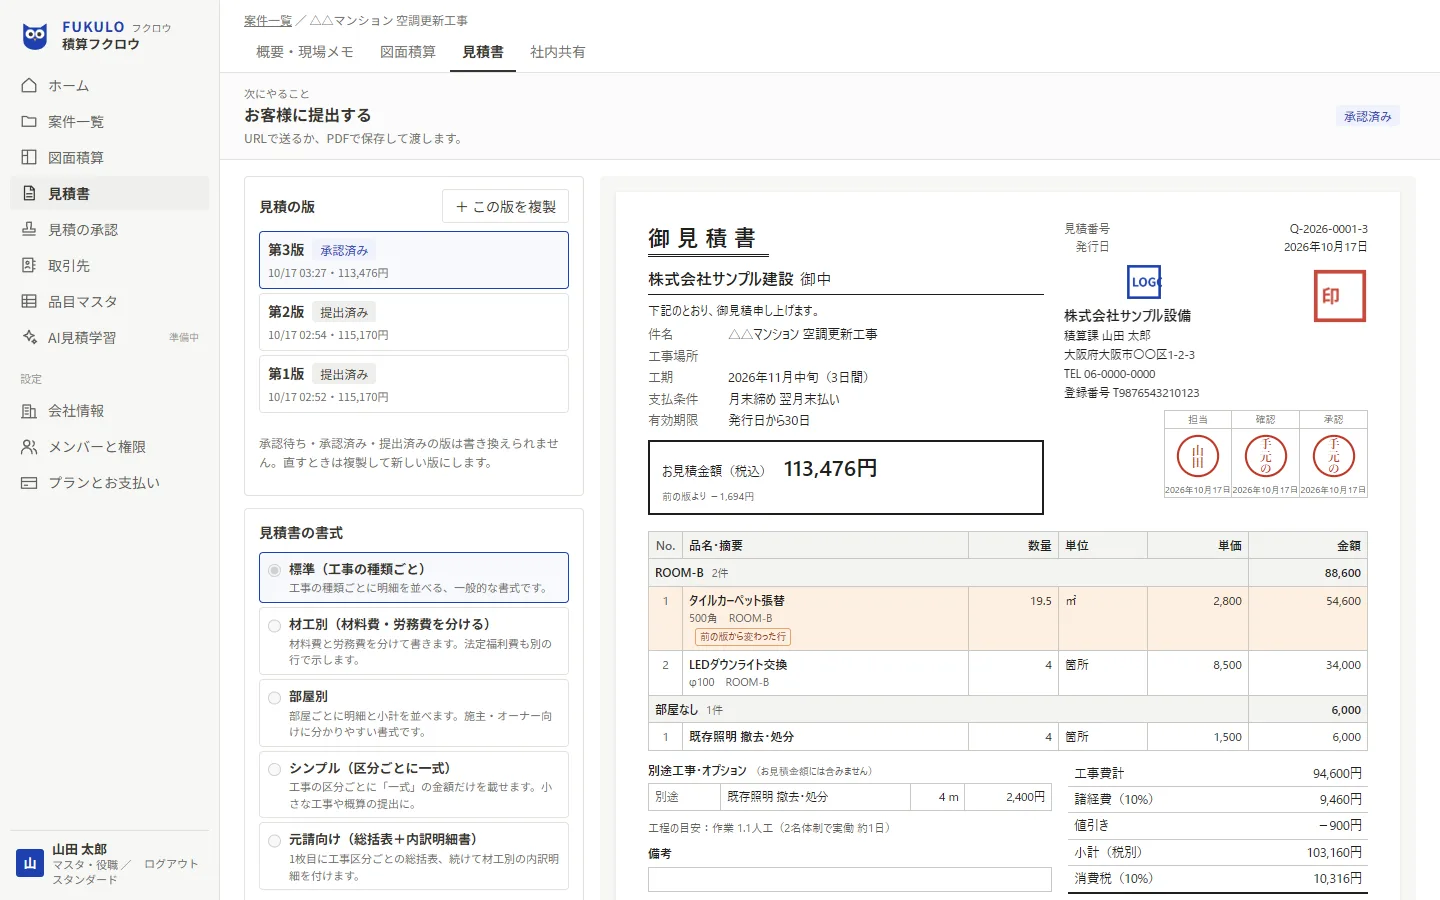Click the 備考 input field
This screenshot has width=1440, height=900.
(x=850, y=879)
